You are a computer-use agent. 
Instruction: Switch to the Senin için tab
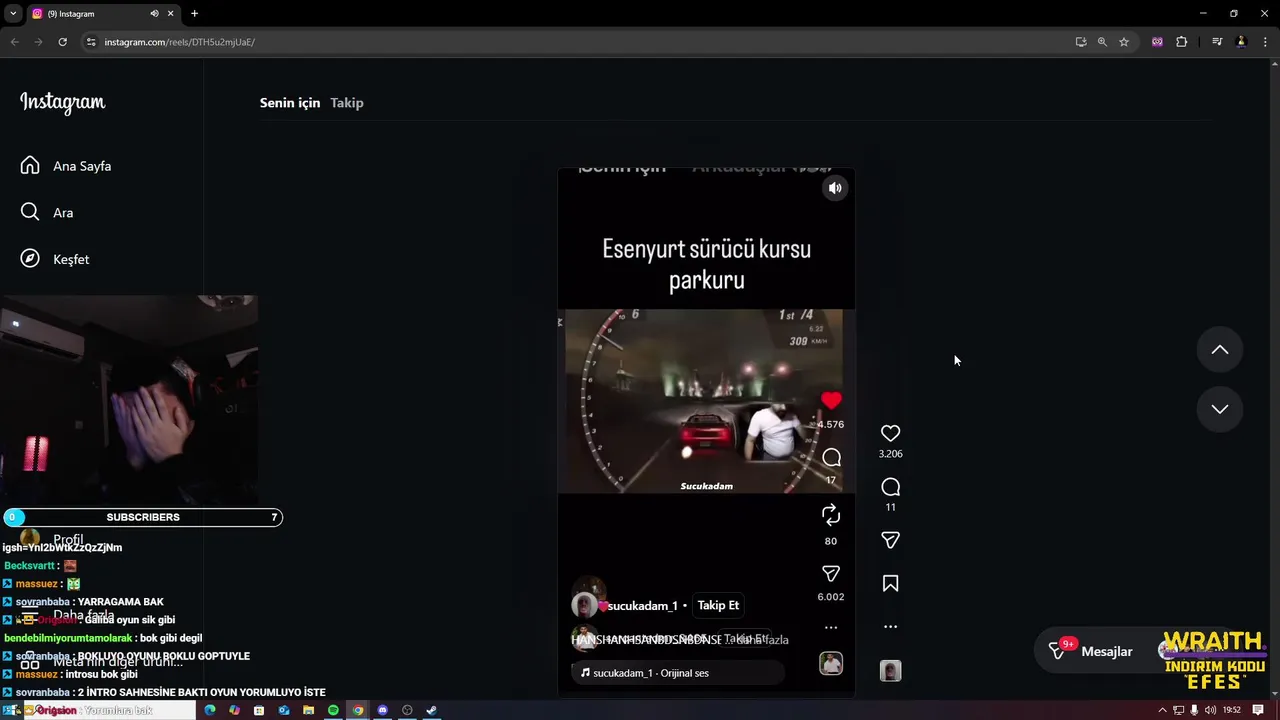coord(290,103)
